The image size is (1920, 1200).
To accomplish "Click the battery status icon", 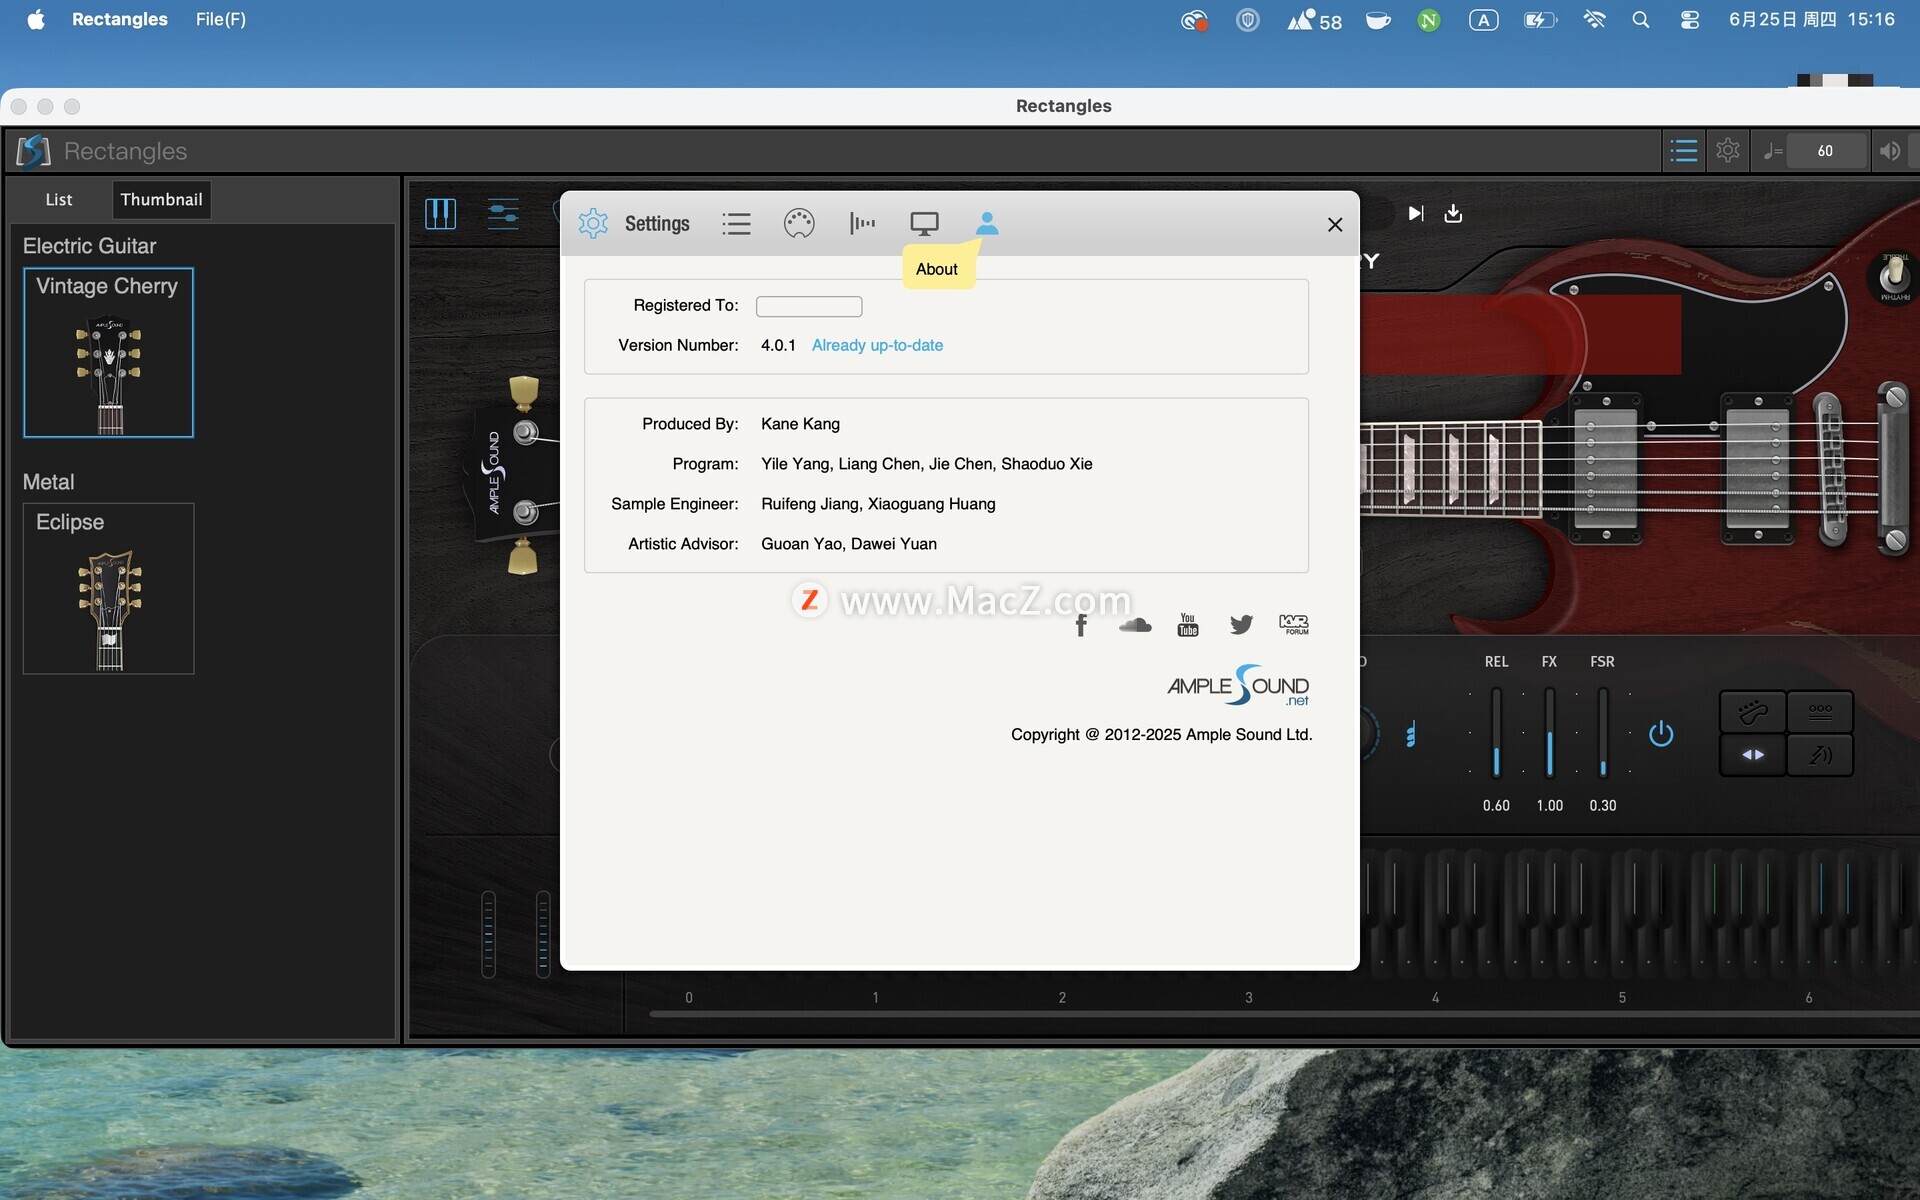I will coord(1540,20).
